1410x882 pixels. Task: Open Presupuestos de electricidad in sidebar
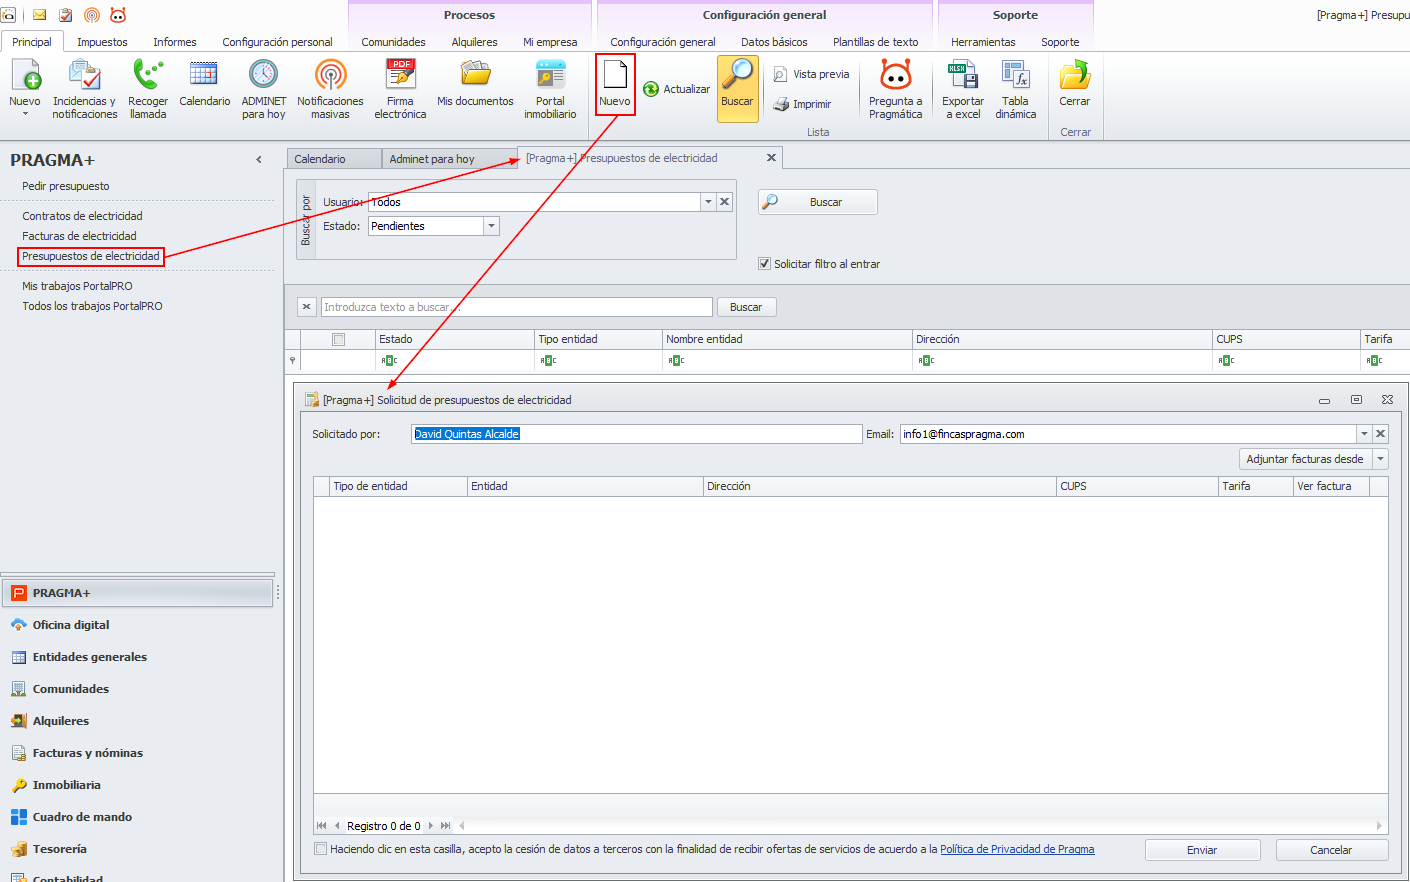(91, 256)
